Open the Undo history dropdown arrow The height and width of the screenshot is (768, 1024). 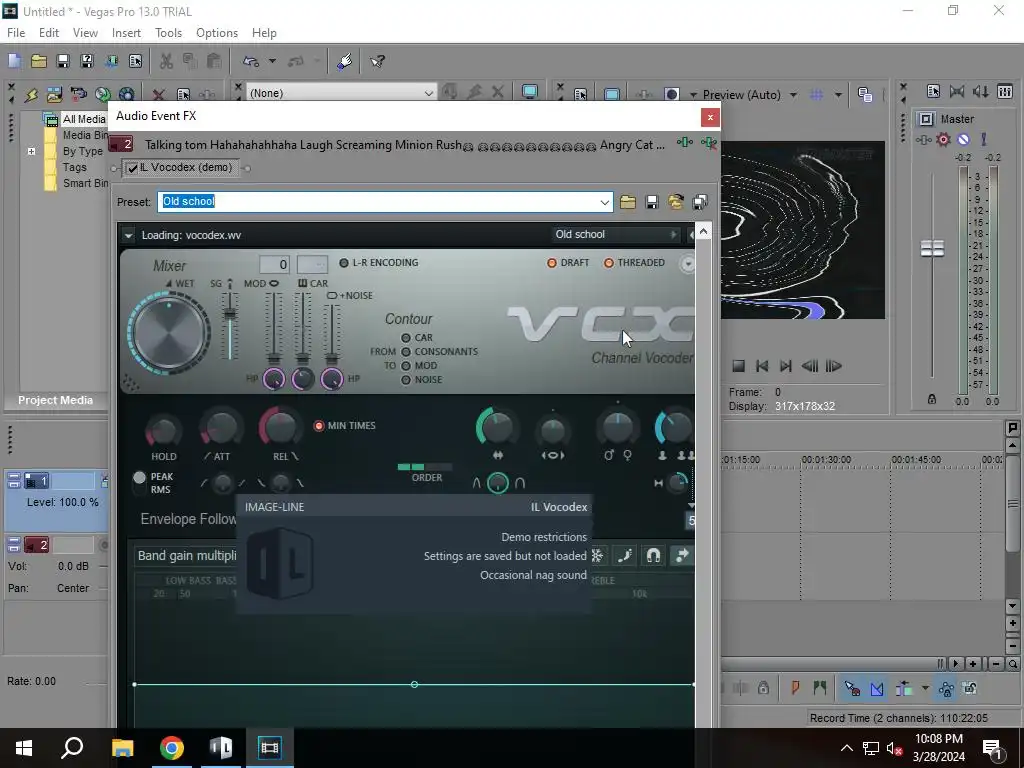272,61
